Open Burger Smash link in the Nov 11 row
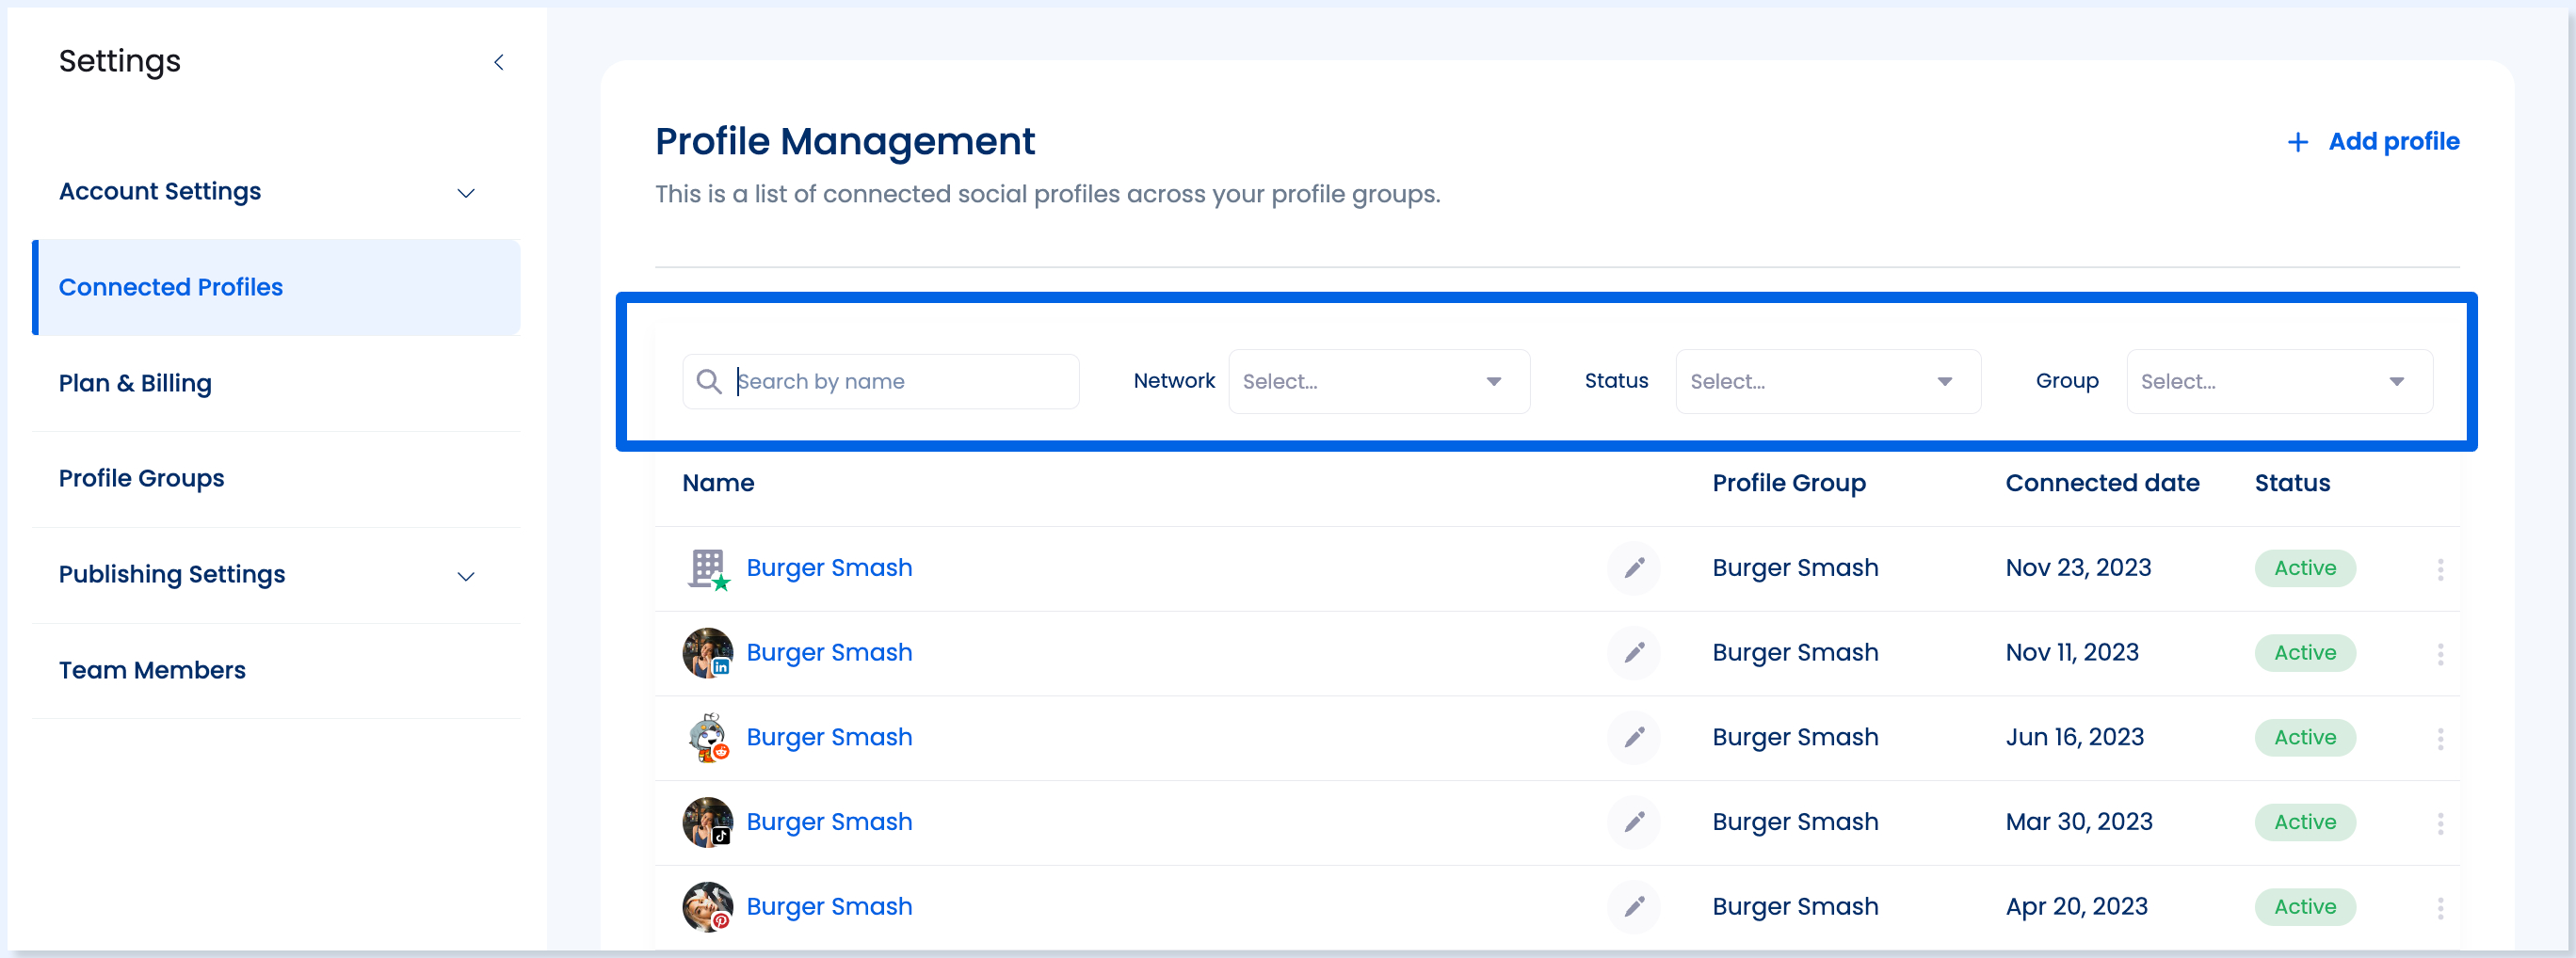This screenshot has width=2576, height=958. point(829,653)
